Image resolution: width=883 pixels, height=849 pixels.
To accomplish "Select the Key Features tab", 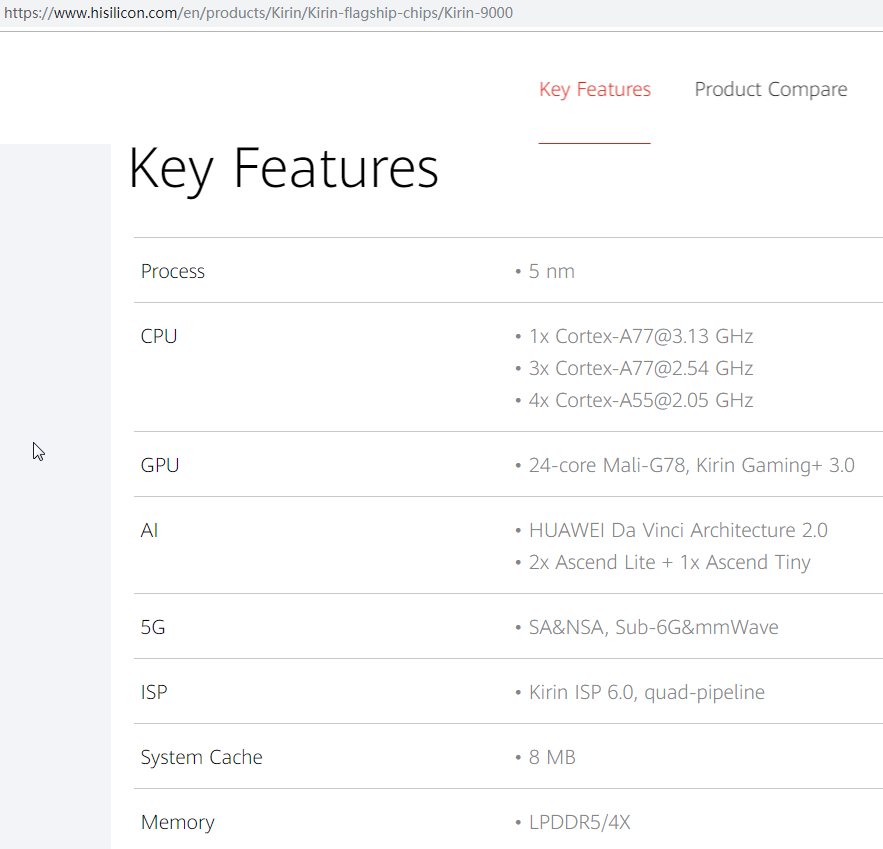I will coord(595,90).
